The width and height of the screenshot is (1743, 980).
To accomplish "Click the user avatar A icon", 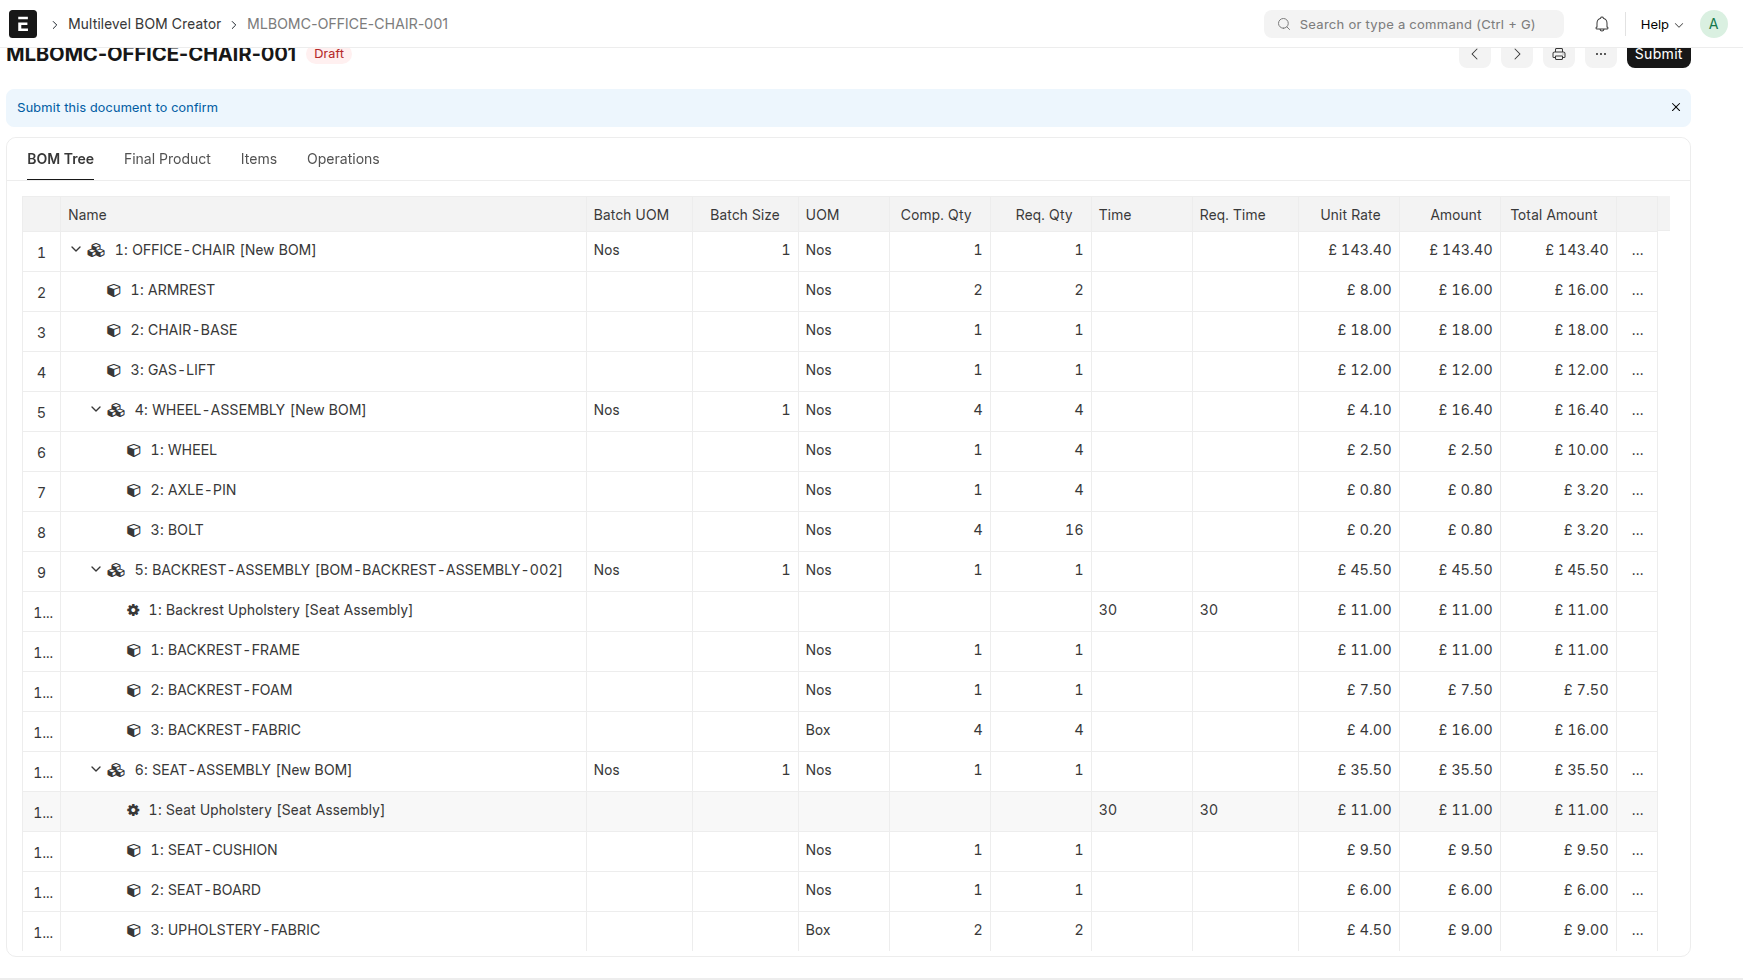I will [x=1713, y=24].
